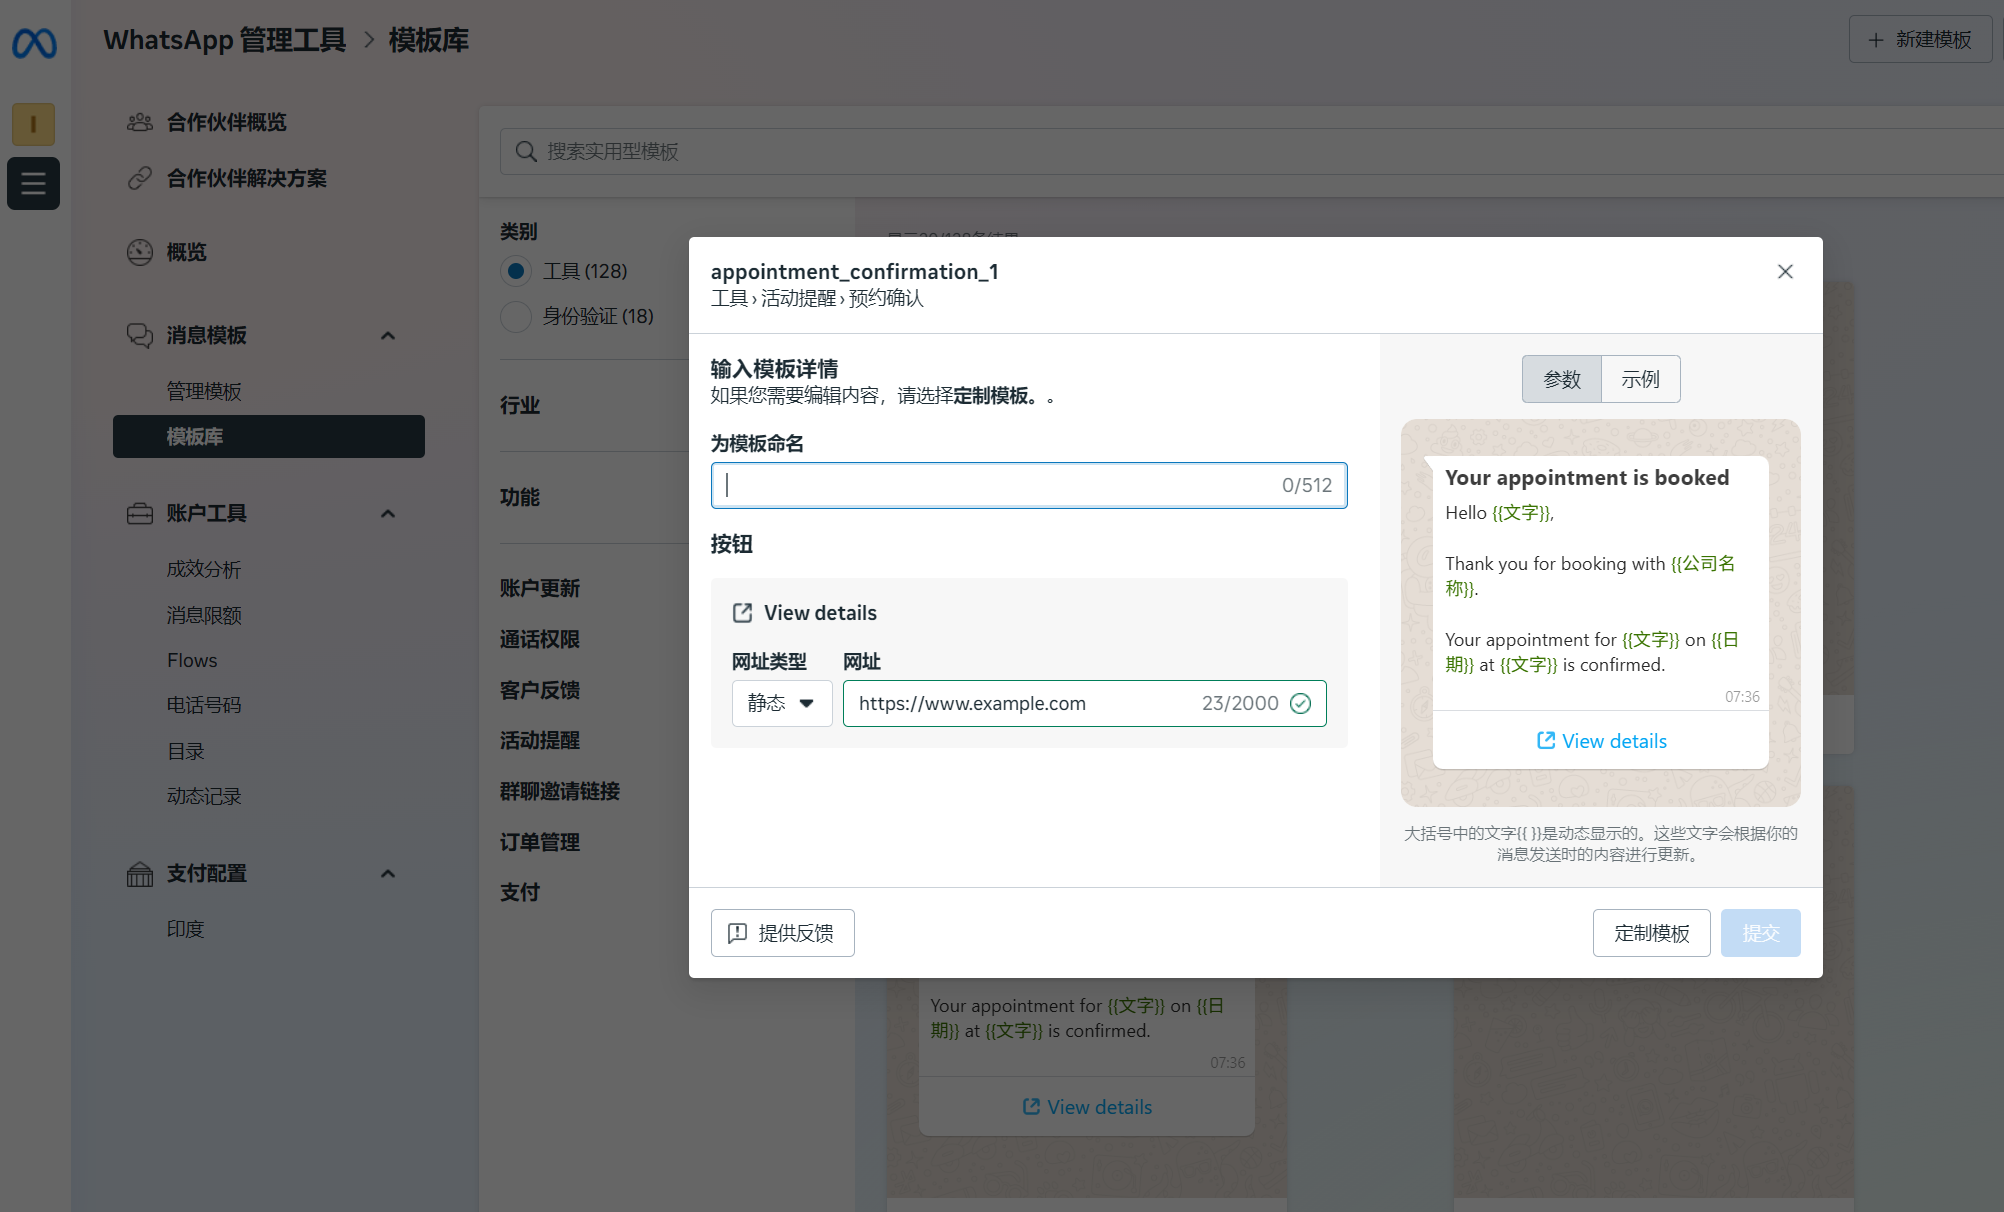This screenshot has width=2004, height=1212.
Task: Open 管理模板 in the sidebar
Action: (204, 391)
